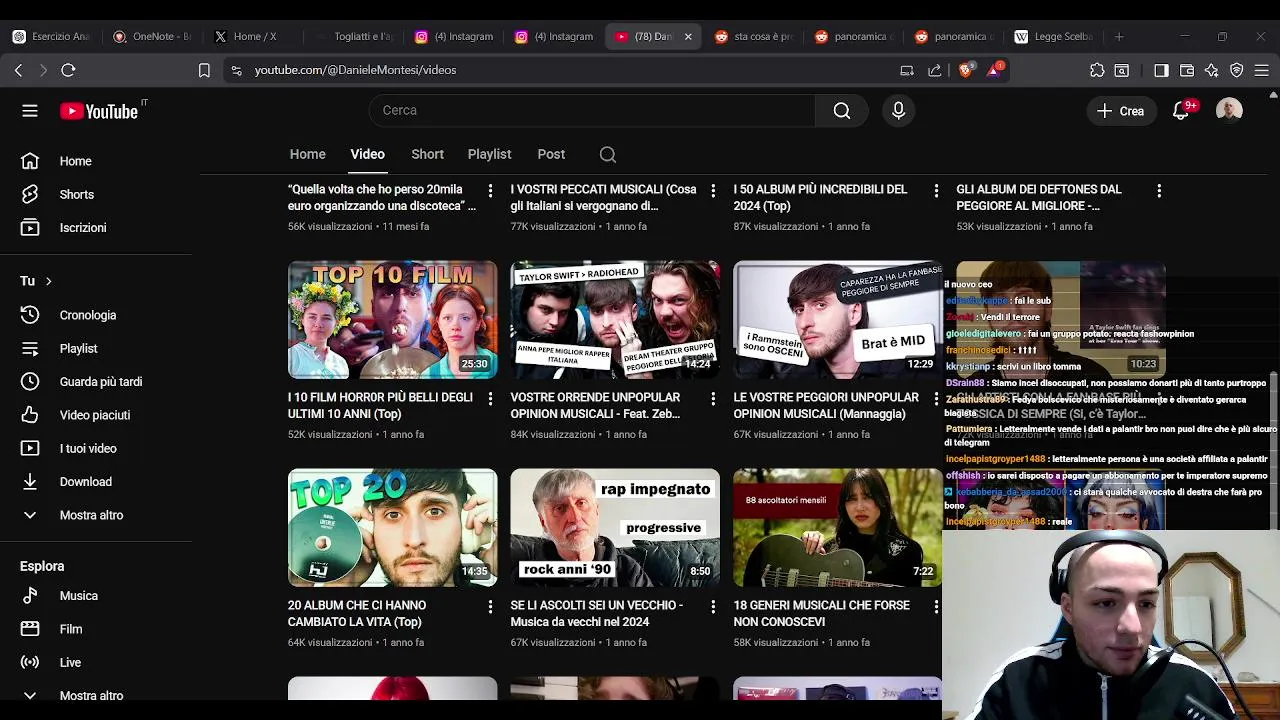Open Brave shields lion icon
Image resolution: width=1280 pixels, height=720 pixels.
point(965,70)
